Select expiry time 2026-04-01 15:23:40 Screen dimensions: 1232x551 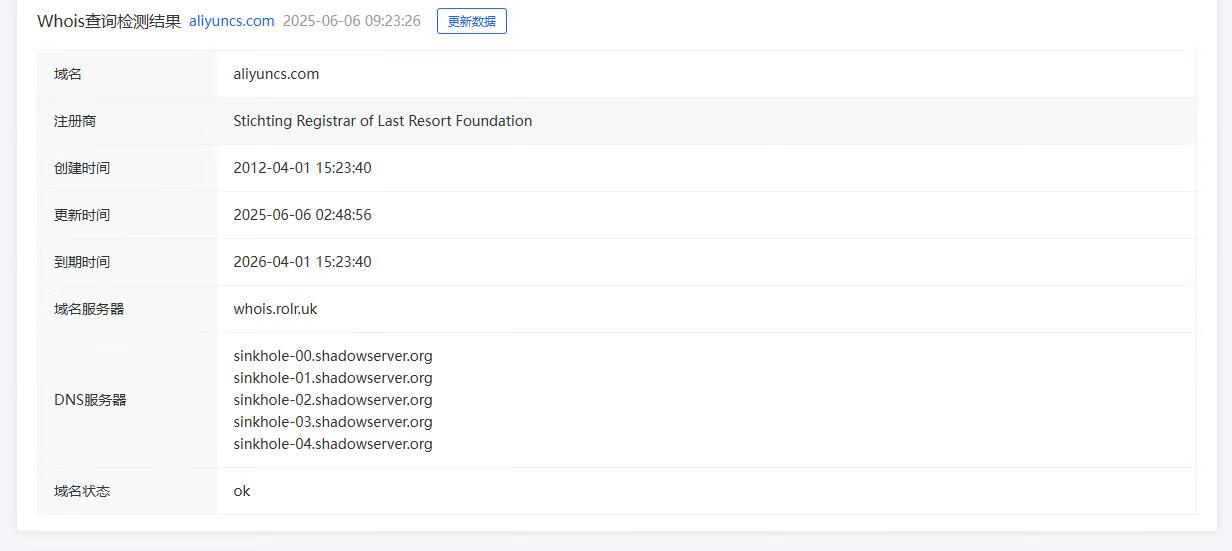(x=302, y=262)
